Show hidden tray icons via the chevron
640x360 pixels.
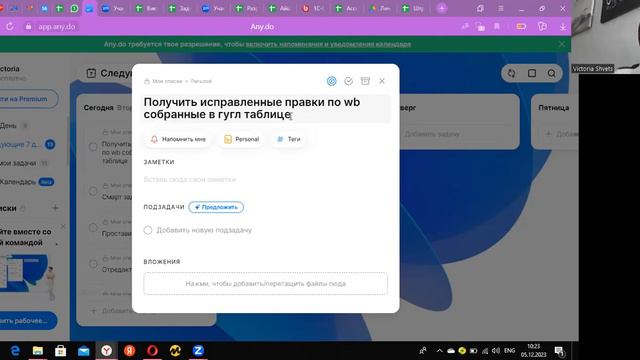(439, 351)
